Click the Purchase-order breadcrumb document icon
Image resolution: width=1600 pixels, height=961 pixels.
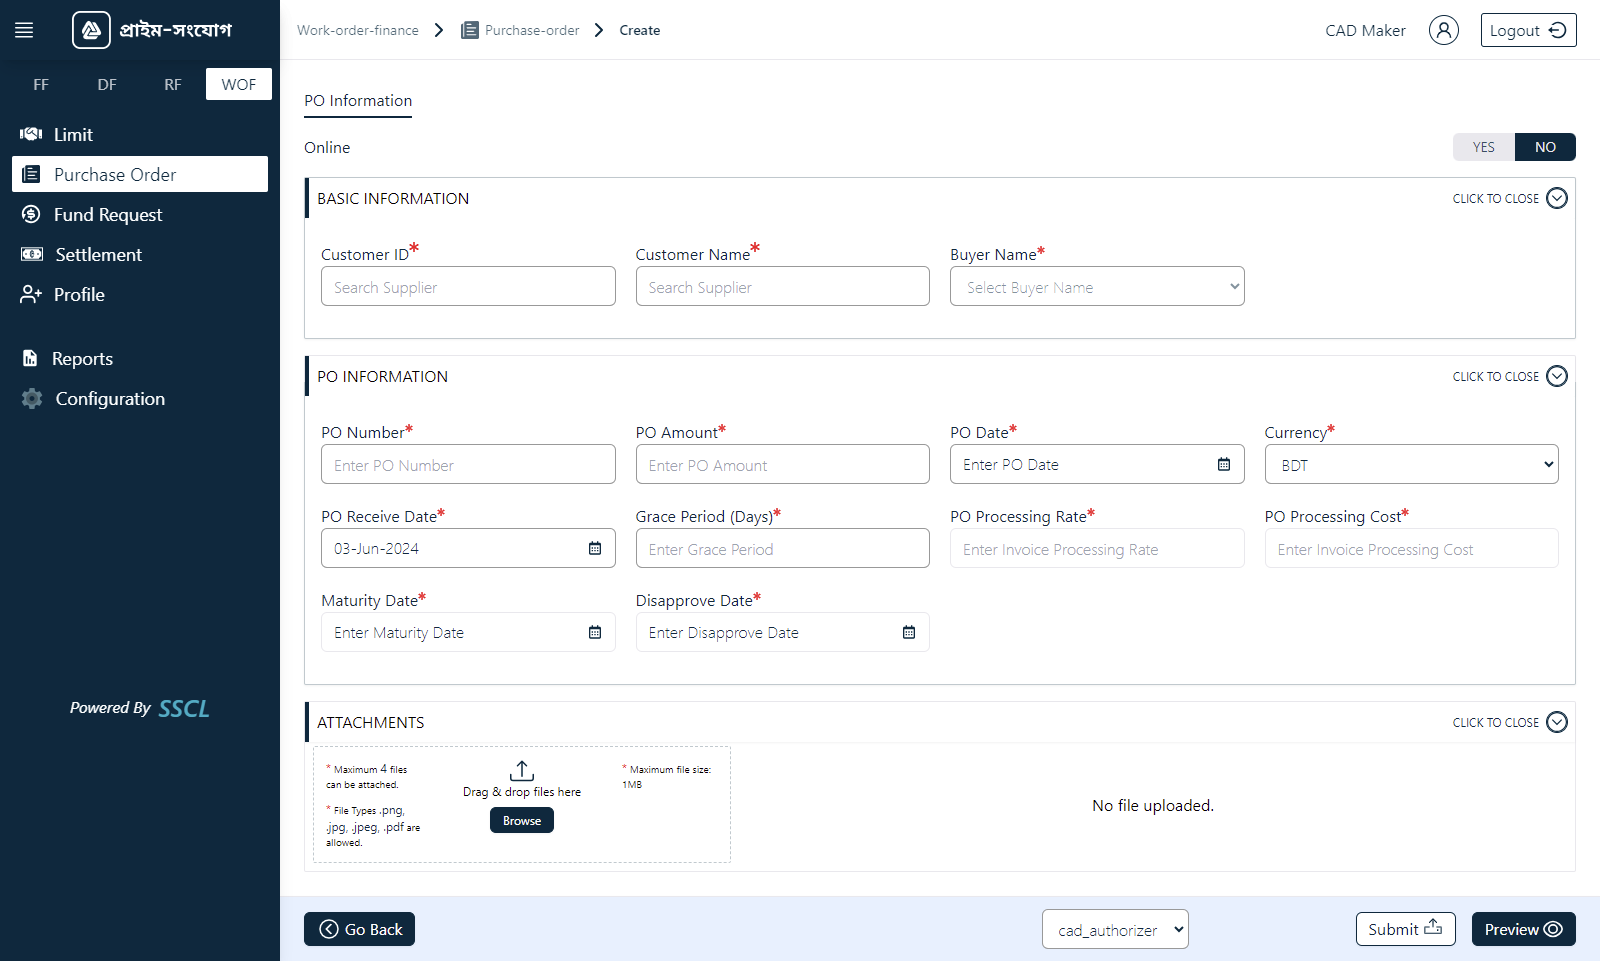tap(470, 30)
